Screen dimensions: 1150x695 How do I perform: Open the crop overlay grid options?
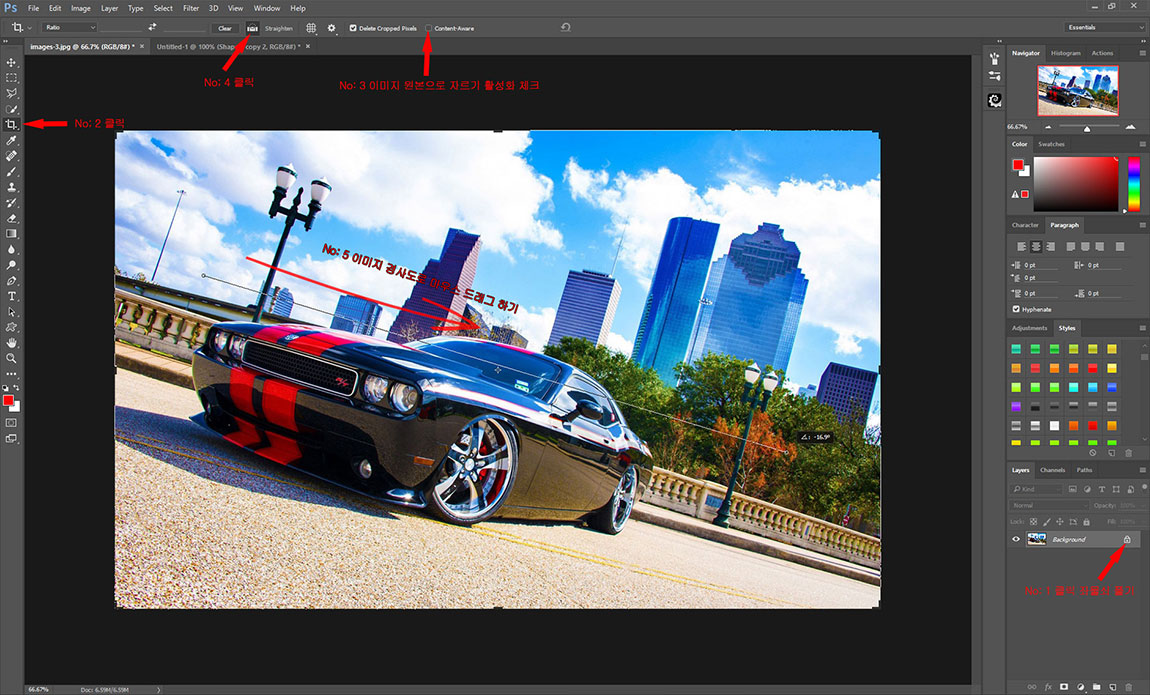point(311,28)
